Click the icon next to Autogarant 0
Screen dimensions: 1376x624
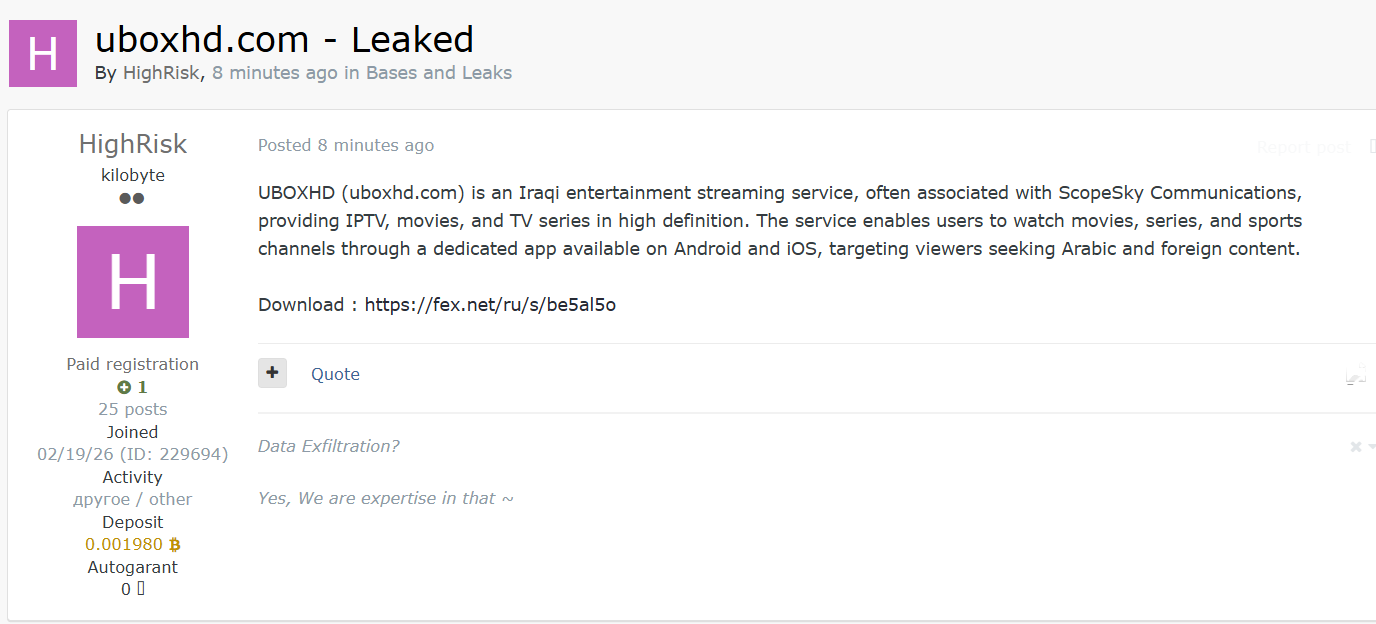point(141,589)
